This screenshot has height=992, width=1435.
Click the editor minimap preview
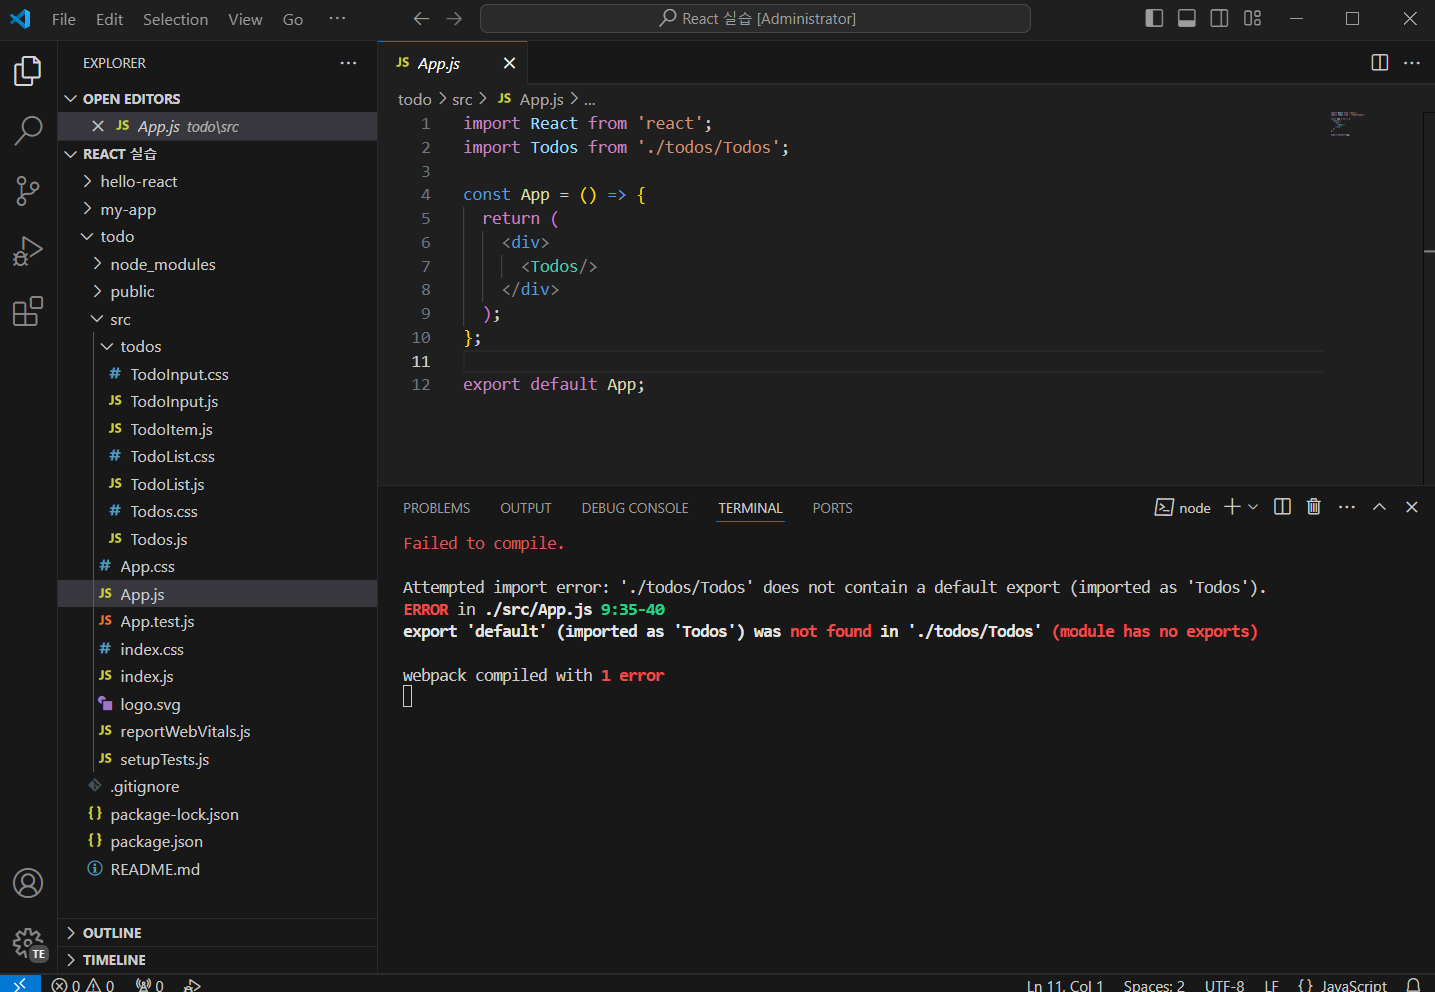tap(1347, 123)
